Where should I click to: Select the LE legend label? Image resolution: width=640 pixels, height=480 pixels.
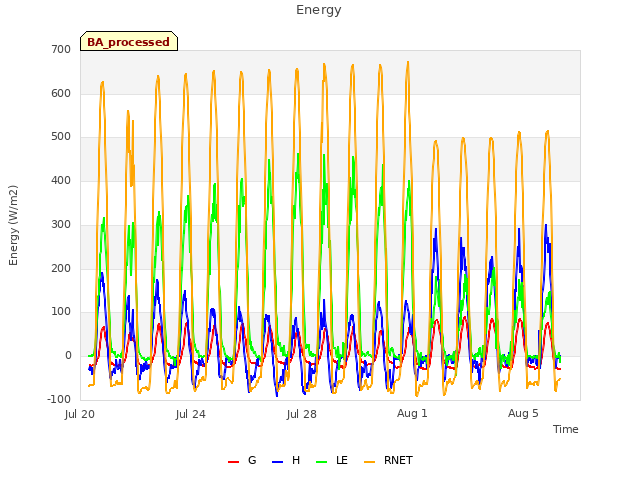click(342, 460)
